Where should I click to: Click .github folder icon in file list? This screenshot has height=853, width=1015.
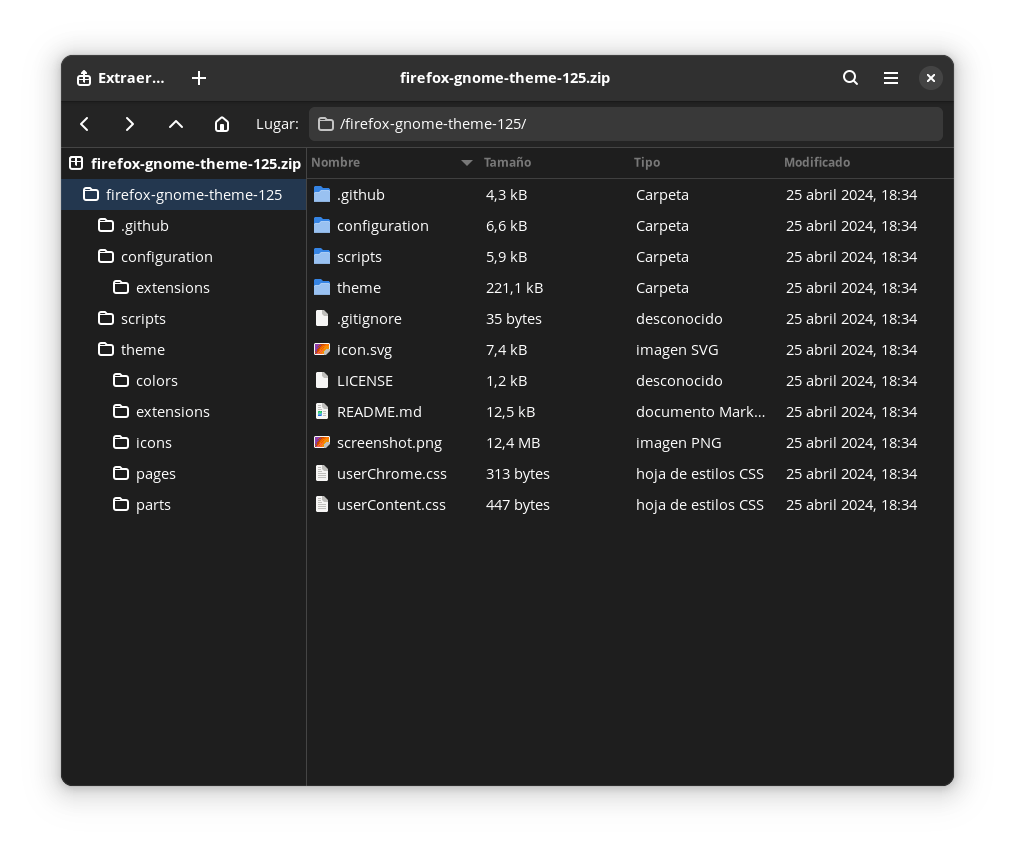click(x=322, y=195)
